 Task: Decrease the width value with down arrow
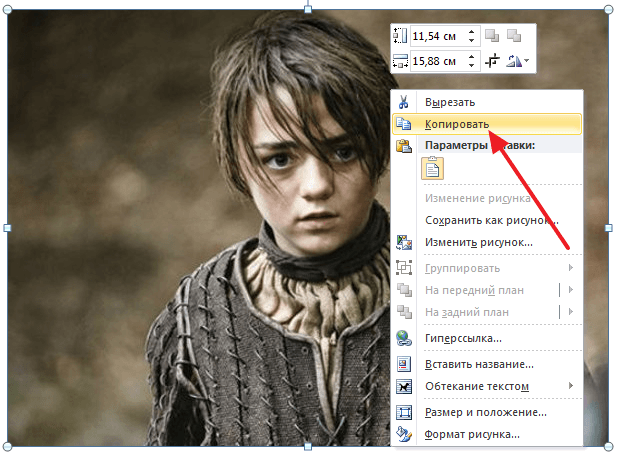tap(471, 66)
